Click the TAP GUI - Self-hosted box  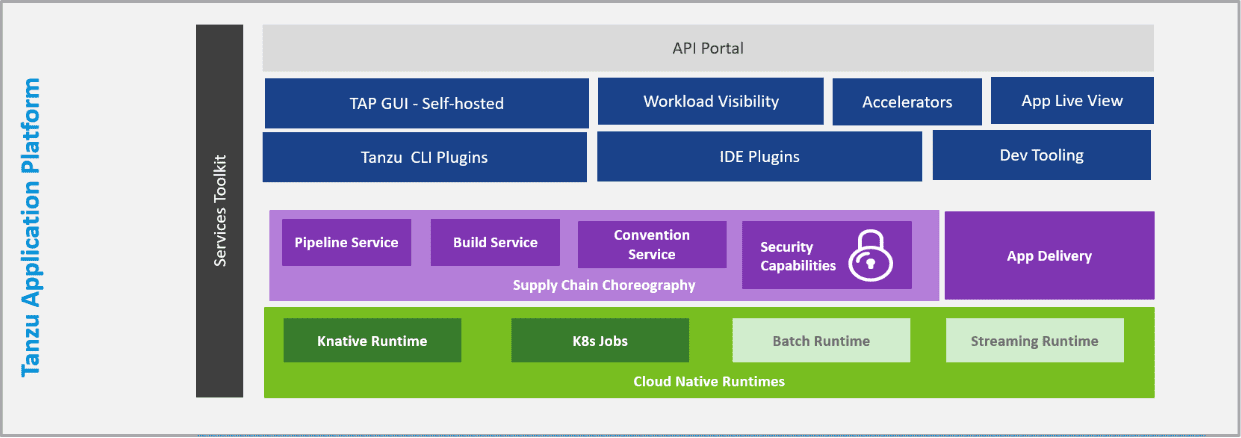(426, 103)
